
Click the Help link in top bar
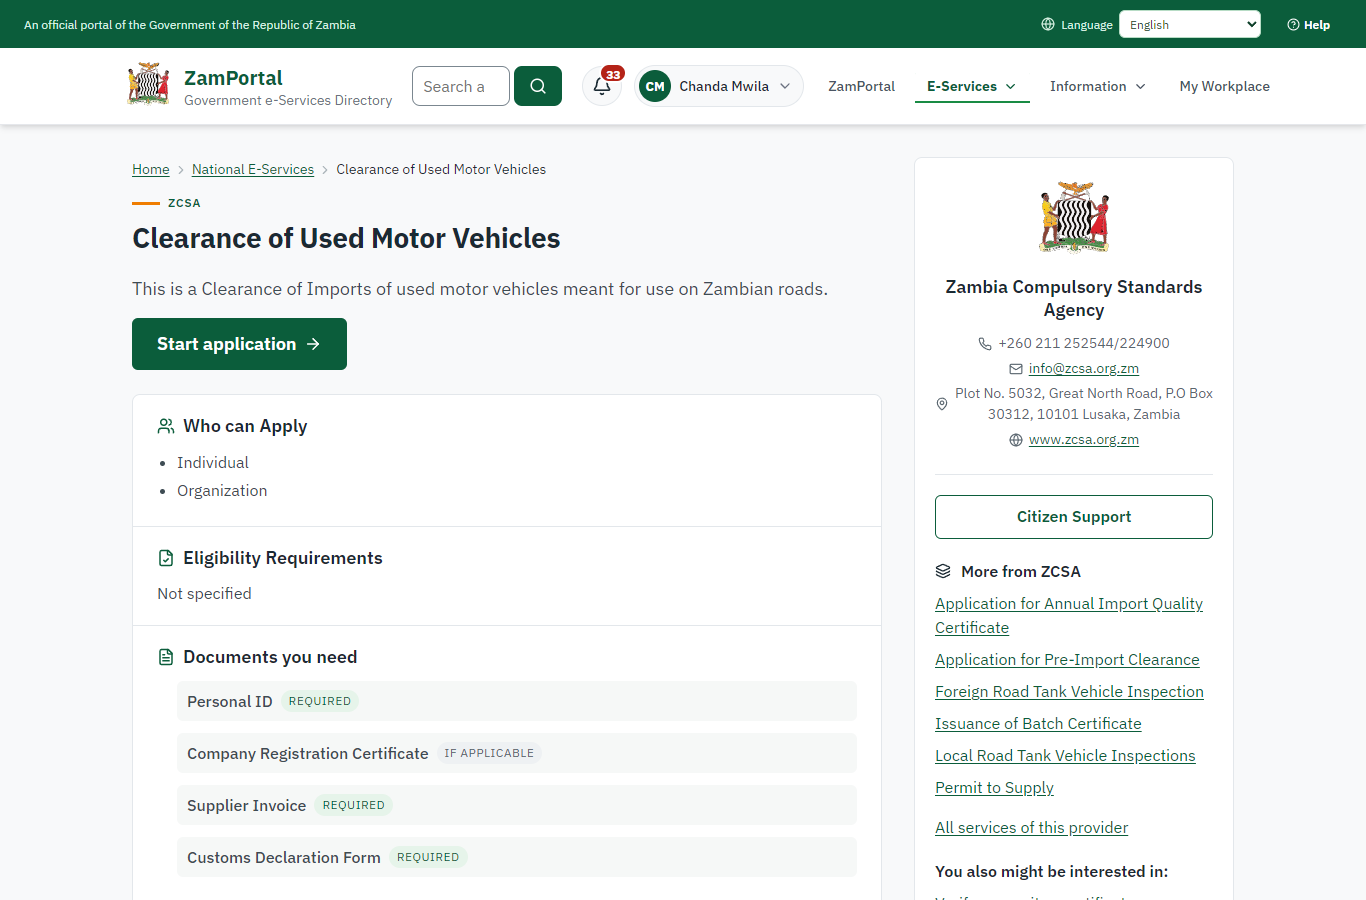(1308, 24)
